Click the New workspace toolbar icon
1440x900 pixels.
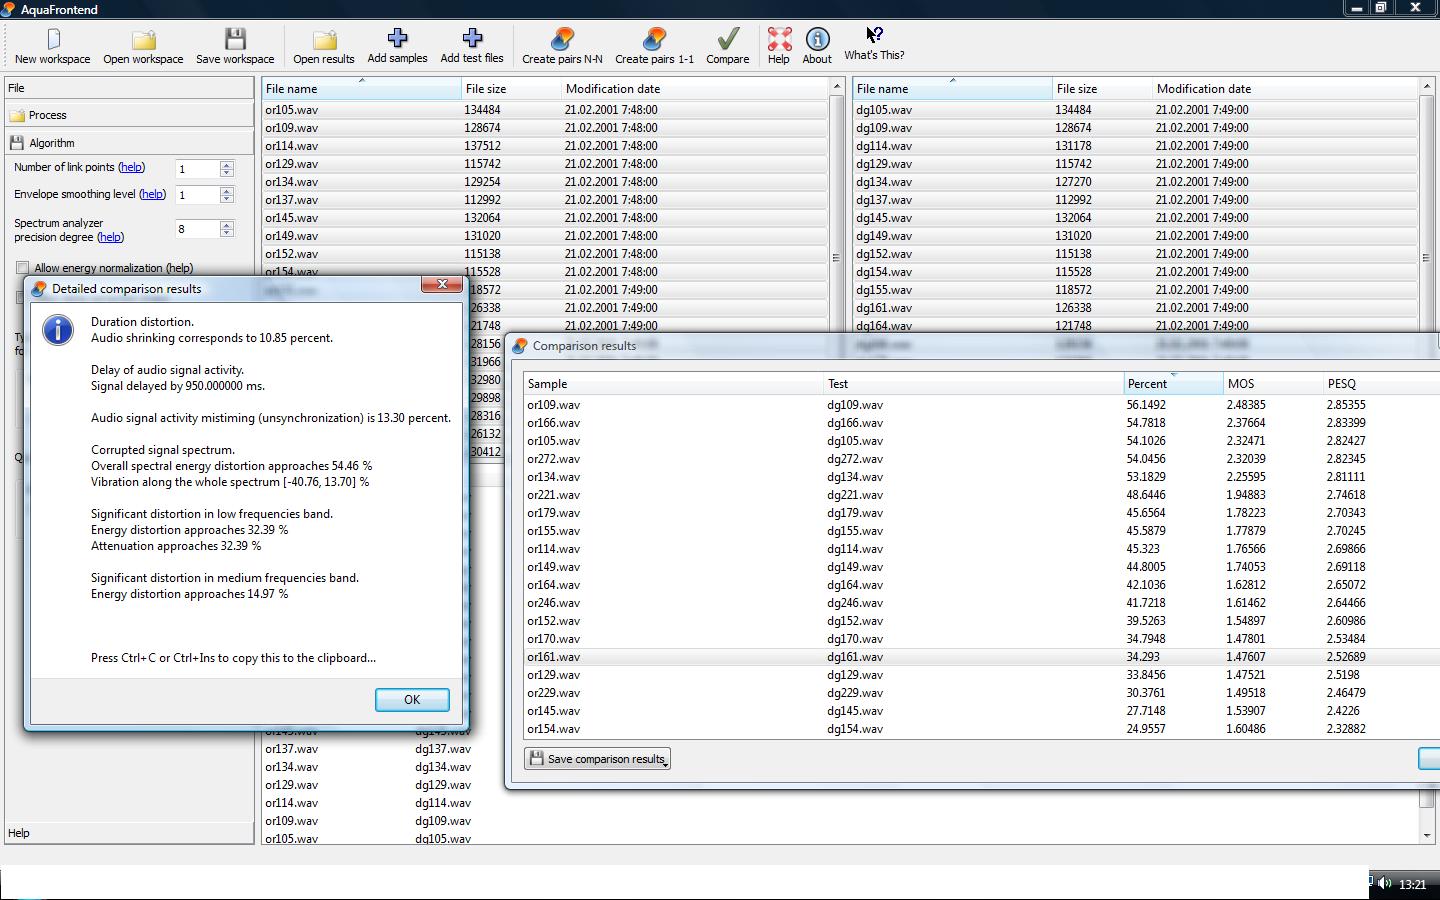pos(53,39)
